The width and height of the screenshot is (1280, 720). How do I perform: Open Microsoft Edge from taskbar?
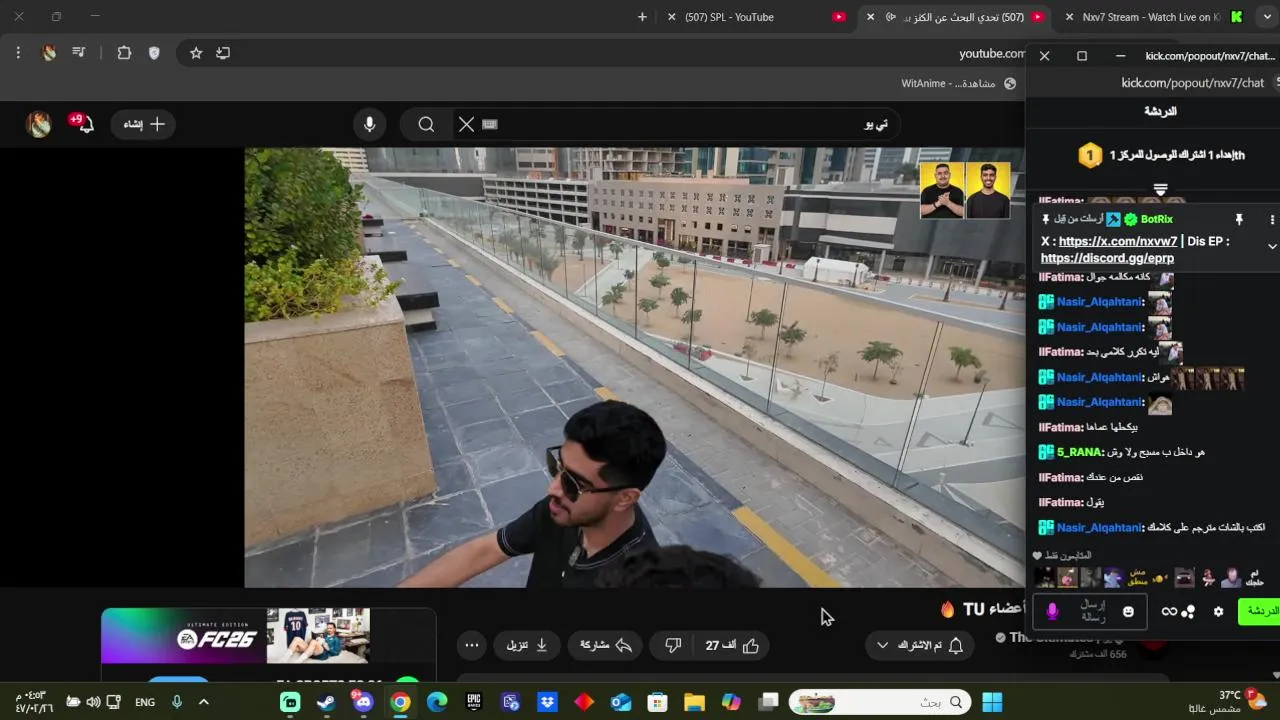click(x=437, y=702)
